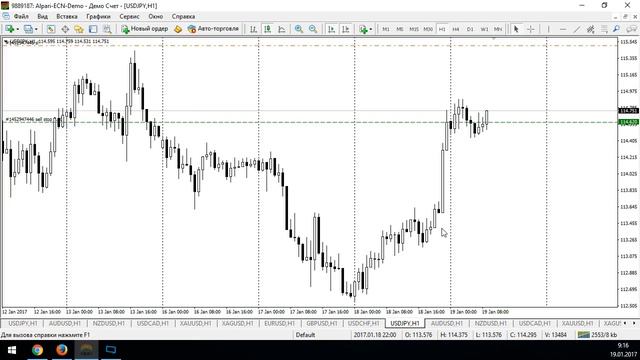Screen dimensions: 640x360
Task: Open the Вид menu
Action: tap(42, 17)
